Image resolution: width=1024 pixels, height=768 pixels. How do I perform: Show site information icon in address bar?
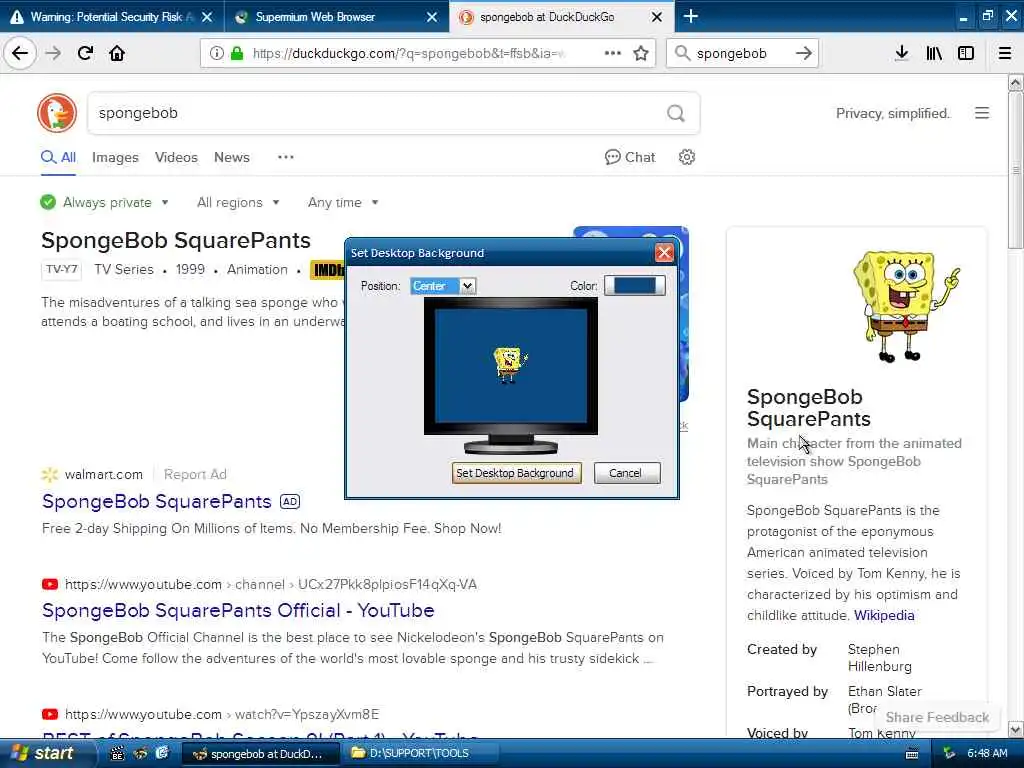[x=216, y=53]
